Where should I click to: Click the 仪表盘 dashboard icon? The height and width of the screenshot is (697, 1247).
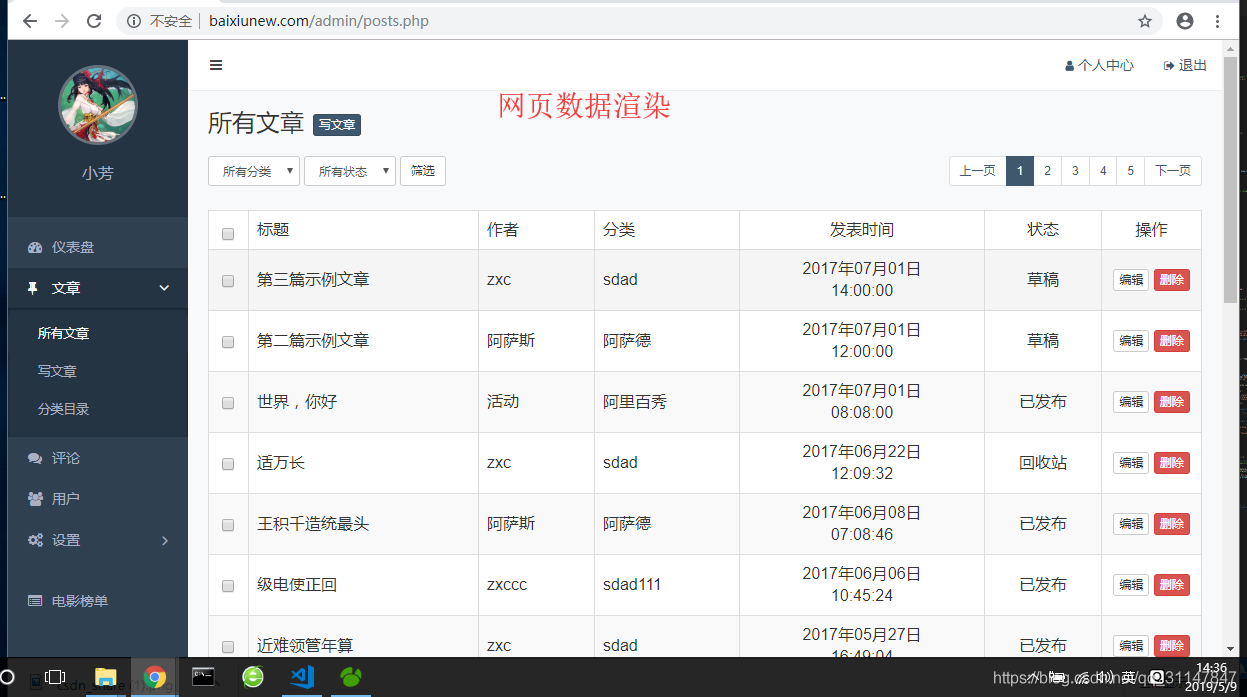[x=35, y=247]
